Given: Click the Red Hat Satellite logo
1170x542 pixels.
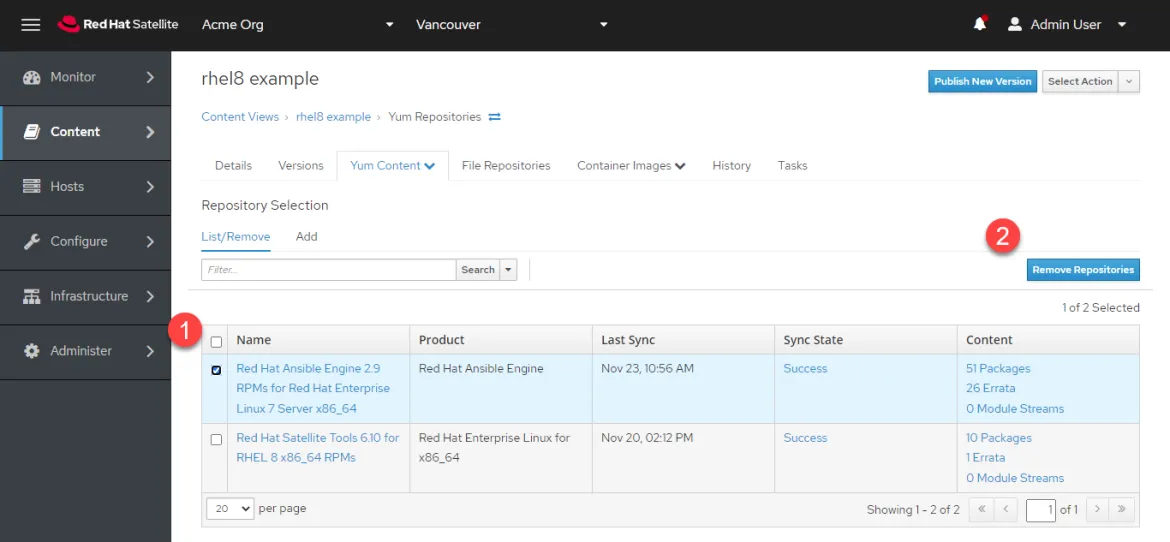Looking at the screenshot, I should pos(118,24).
